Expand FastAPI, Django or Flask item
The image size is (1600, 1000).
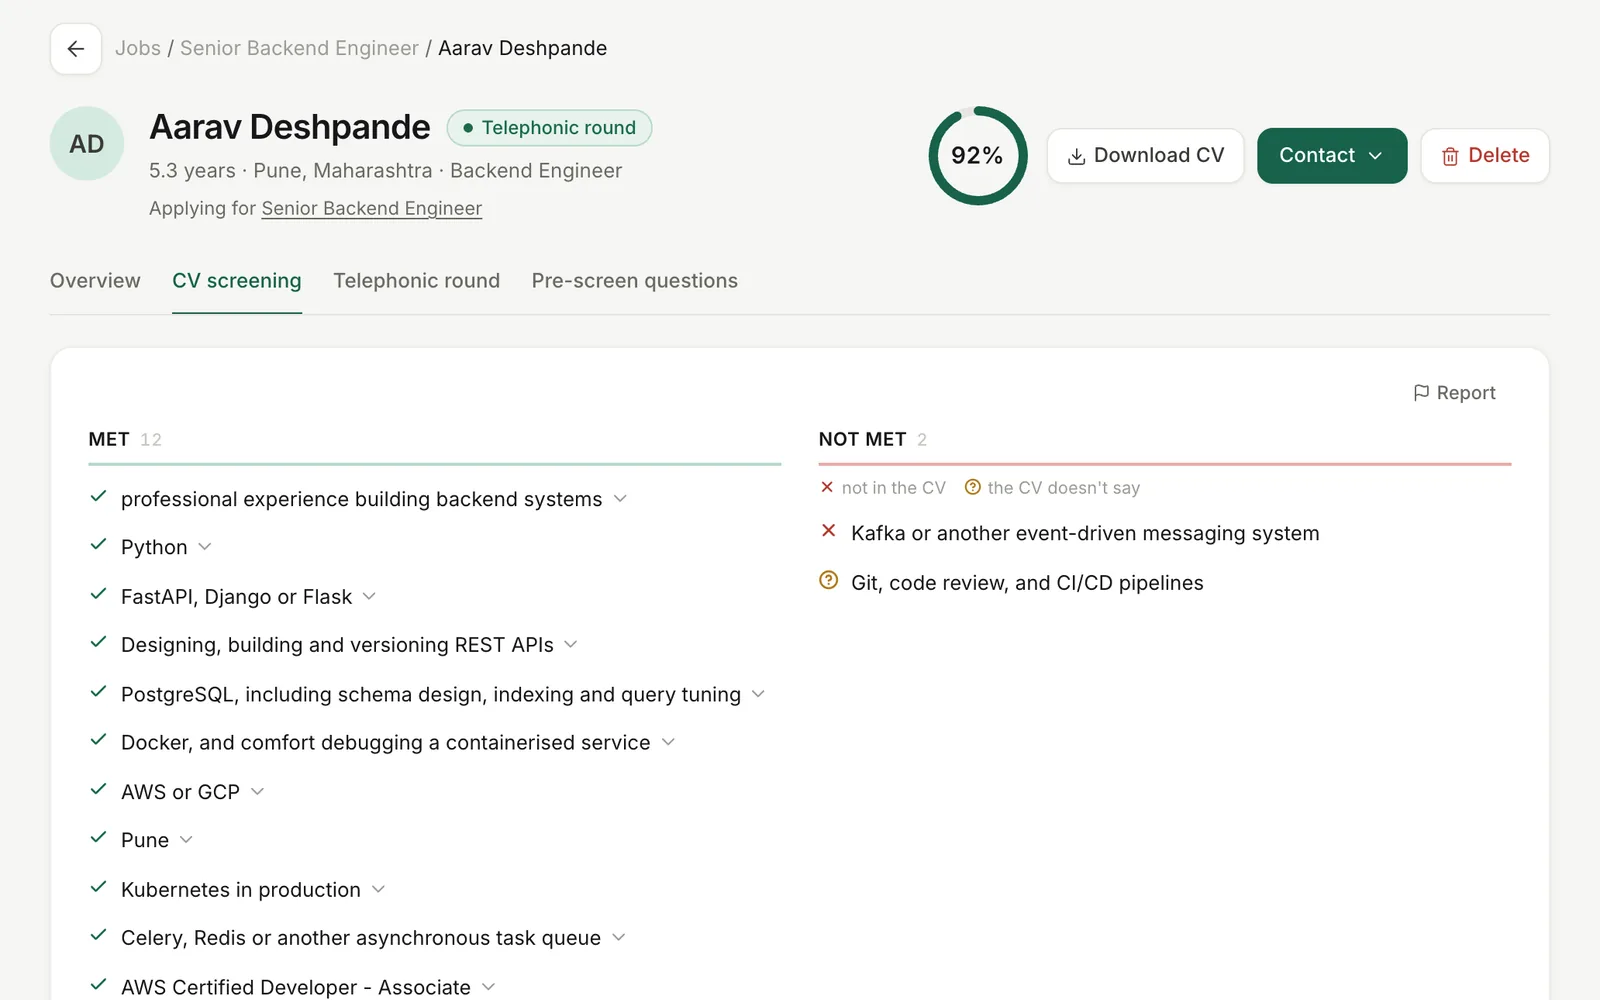pyautogui.click(x=369, y=596)
